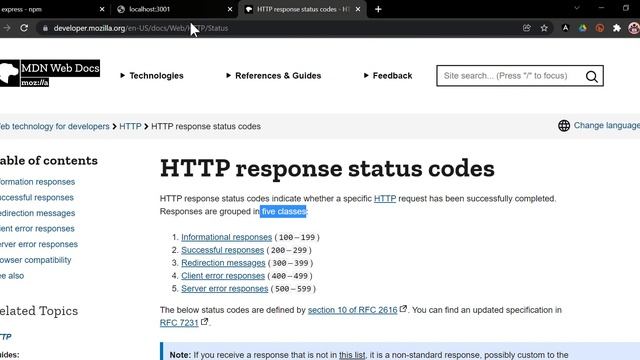
Task: Jump to Successful responses in table of contents
Action: coord(37,198)
